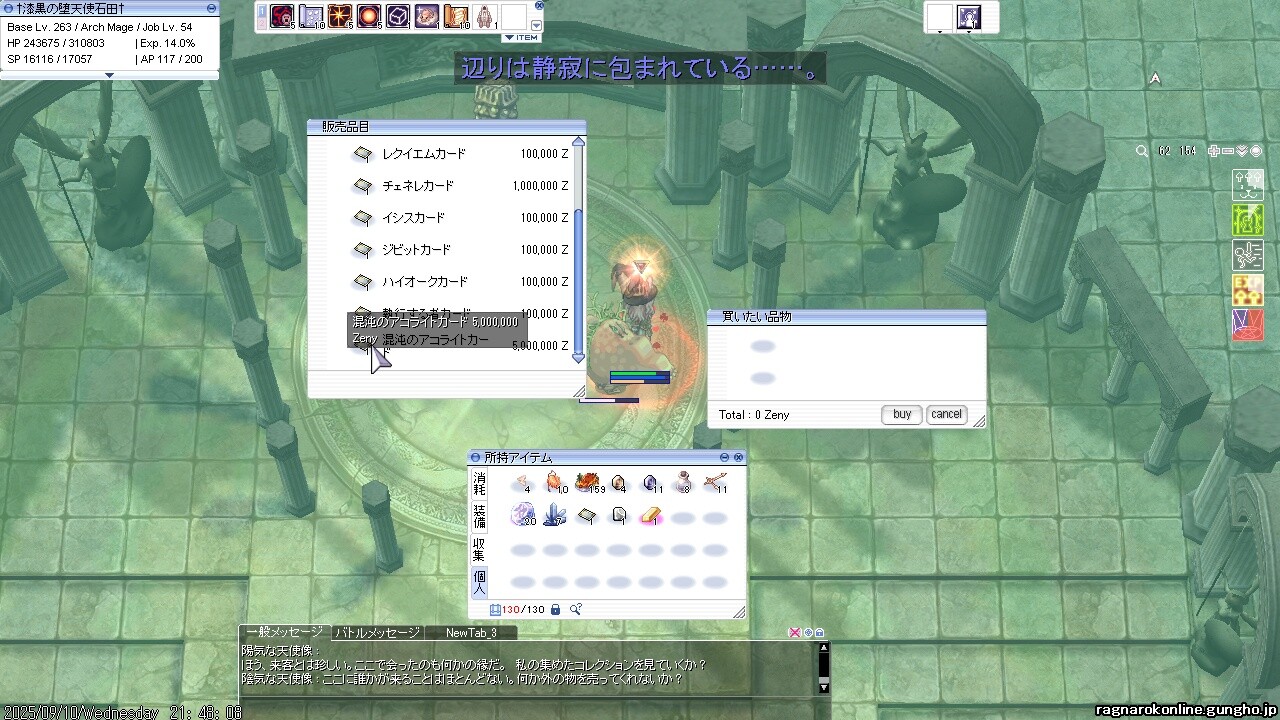Click the minimap zoom-in plus icon

[1214, 151]
